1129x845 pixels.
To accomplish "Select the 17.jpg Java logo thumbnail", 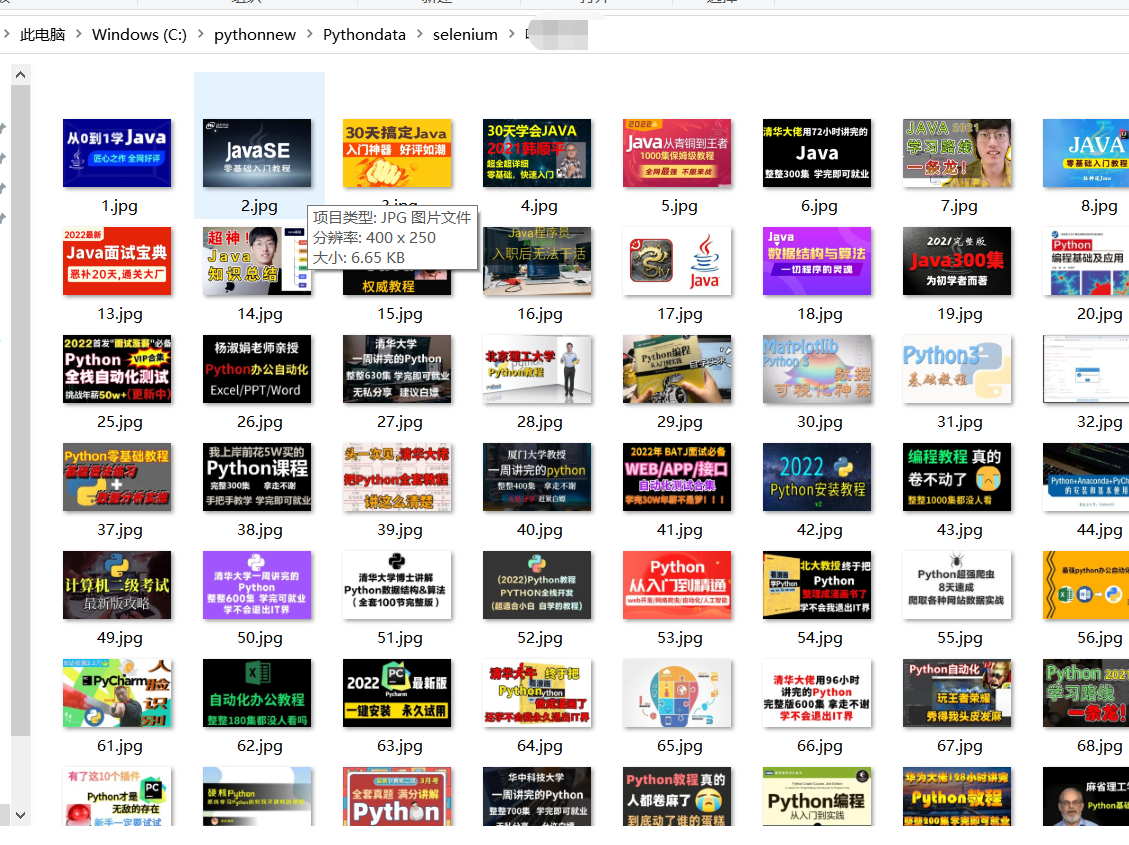I will [x=677, y=261].
